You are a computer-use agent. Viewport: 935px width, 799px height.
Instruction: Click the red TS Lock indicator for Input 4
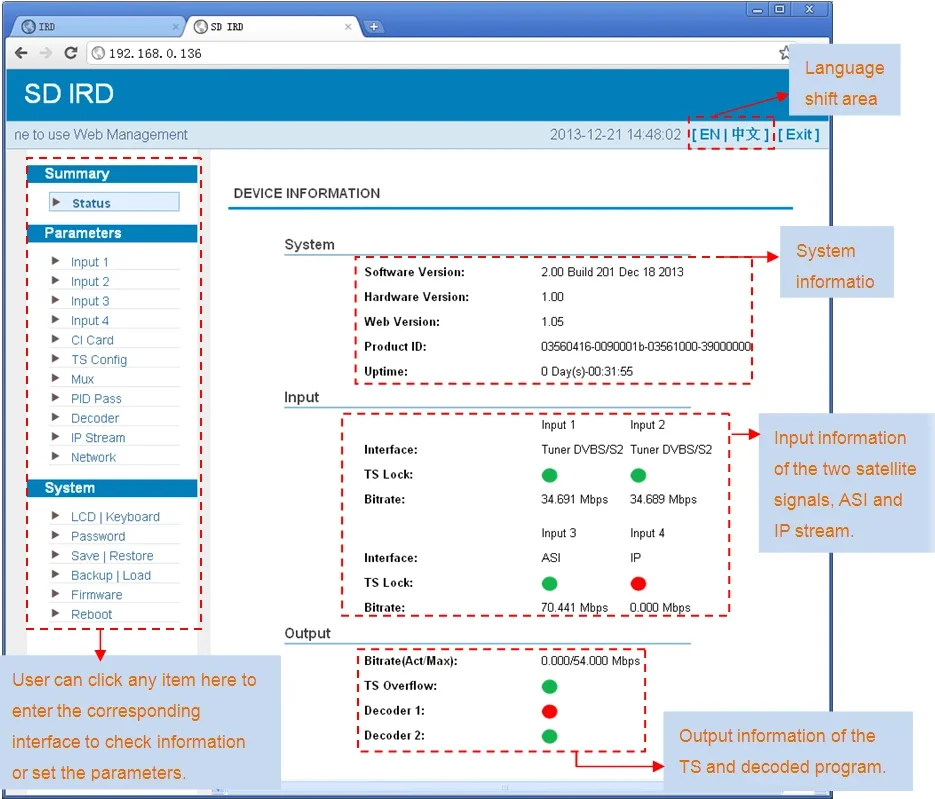pyautogui.click(x=638, y=583)
